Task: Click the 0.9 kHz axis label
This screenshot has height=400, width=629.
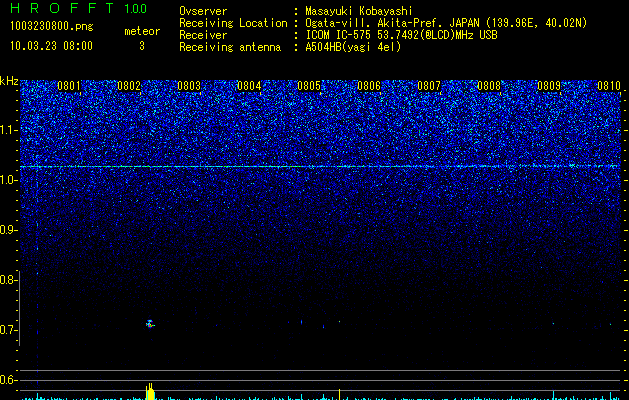Action: tap(8, 230)
